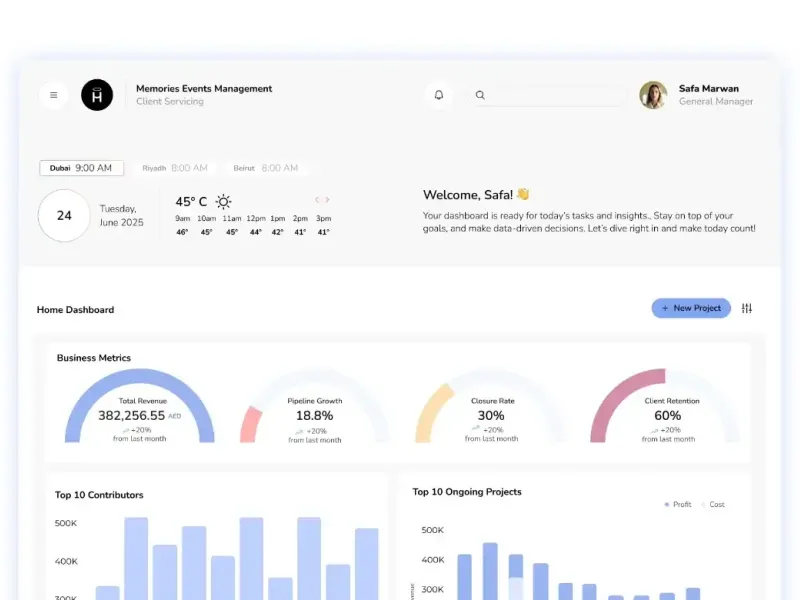Click the Safa Marwan name
The image size is (800, 600).
[709, 89]
